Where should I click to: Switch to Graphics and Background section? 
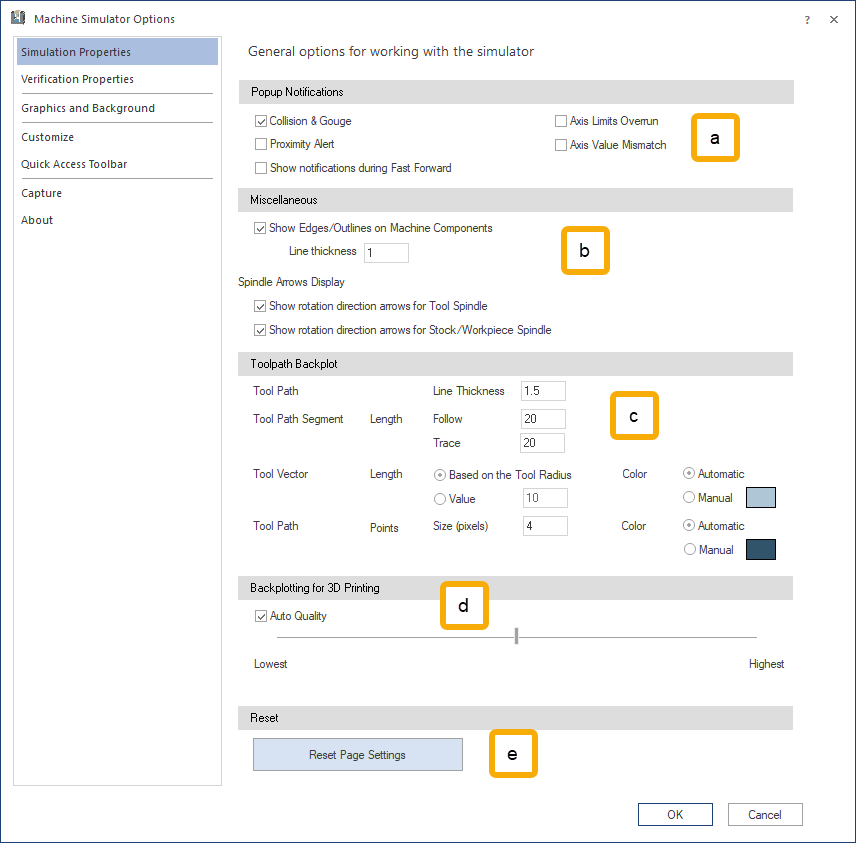(x=88, y=108)
